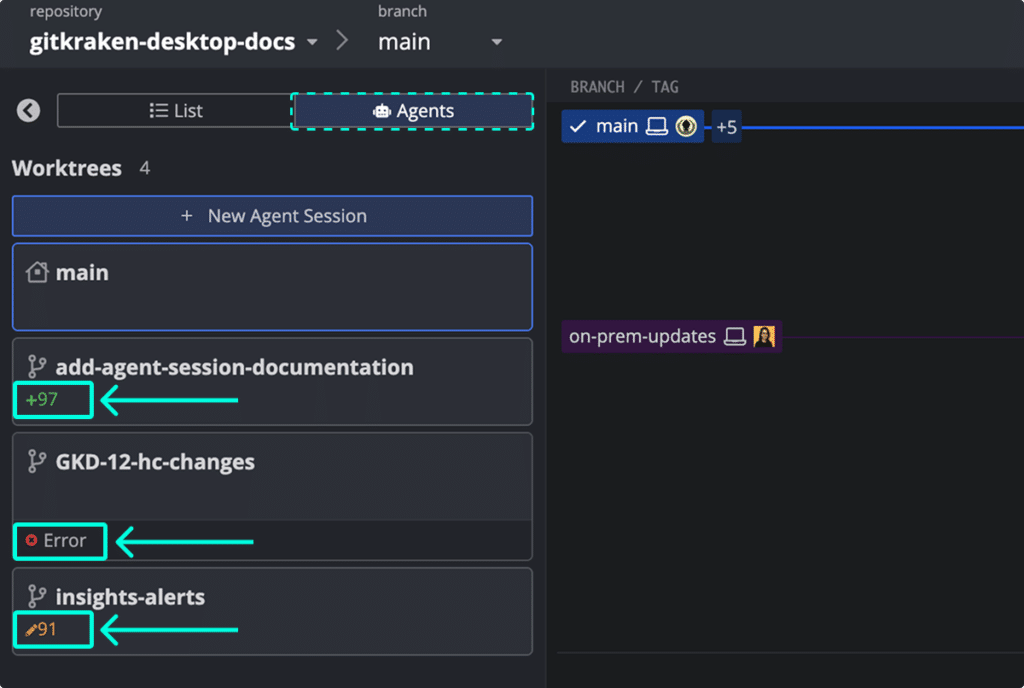
Task: Switch to the List view
Action: [175, 111]
